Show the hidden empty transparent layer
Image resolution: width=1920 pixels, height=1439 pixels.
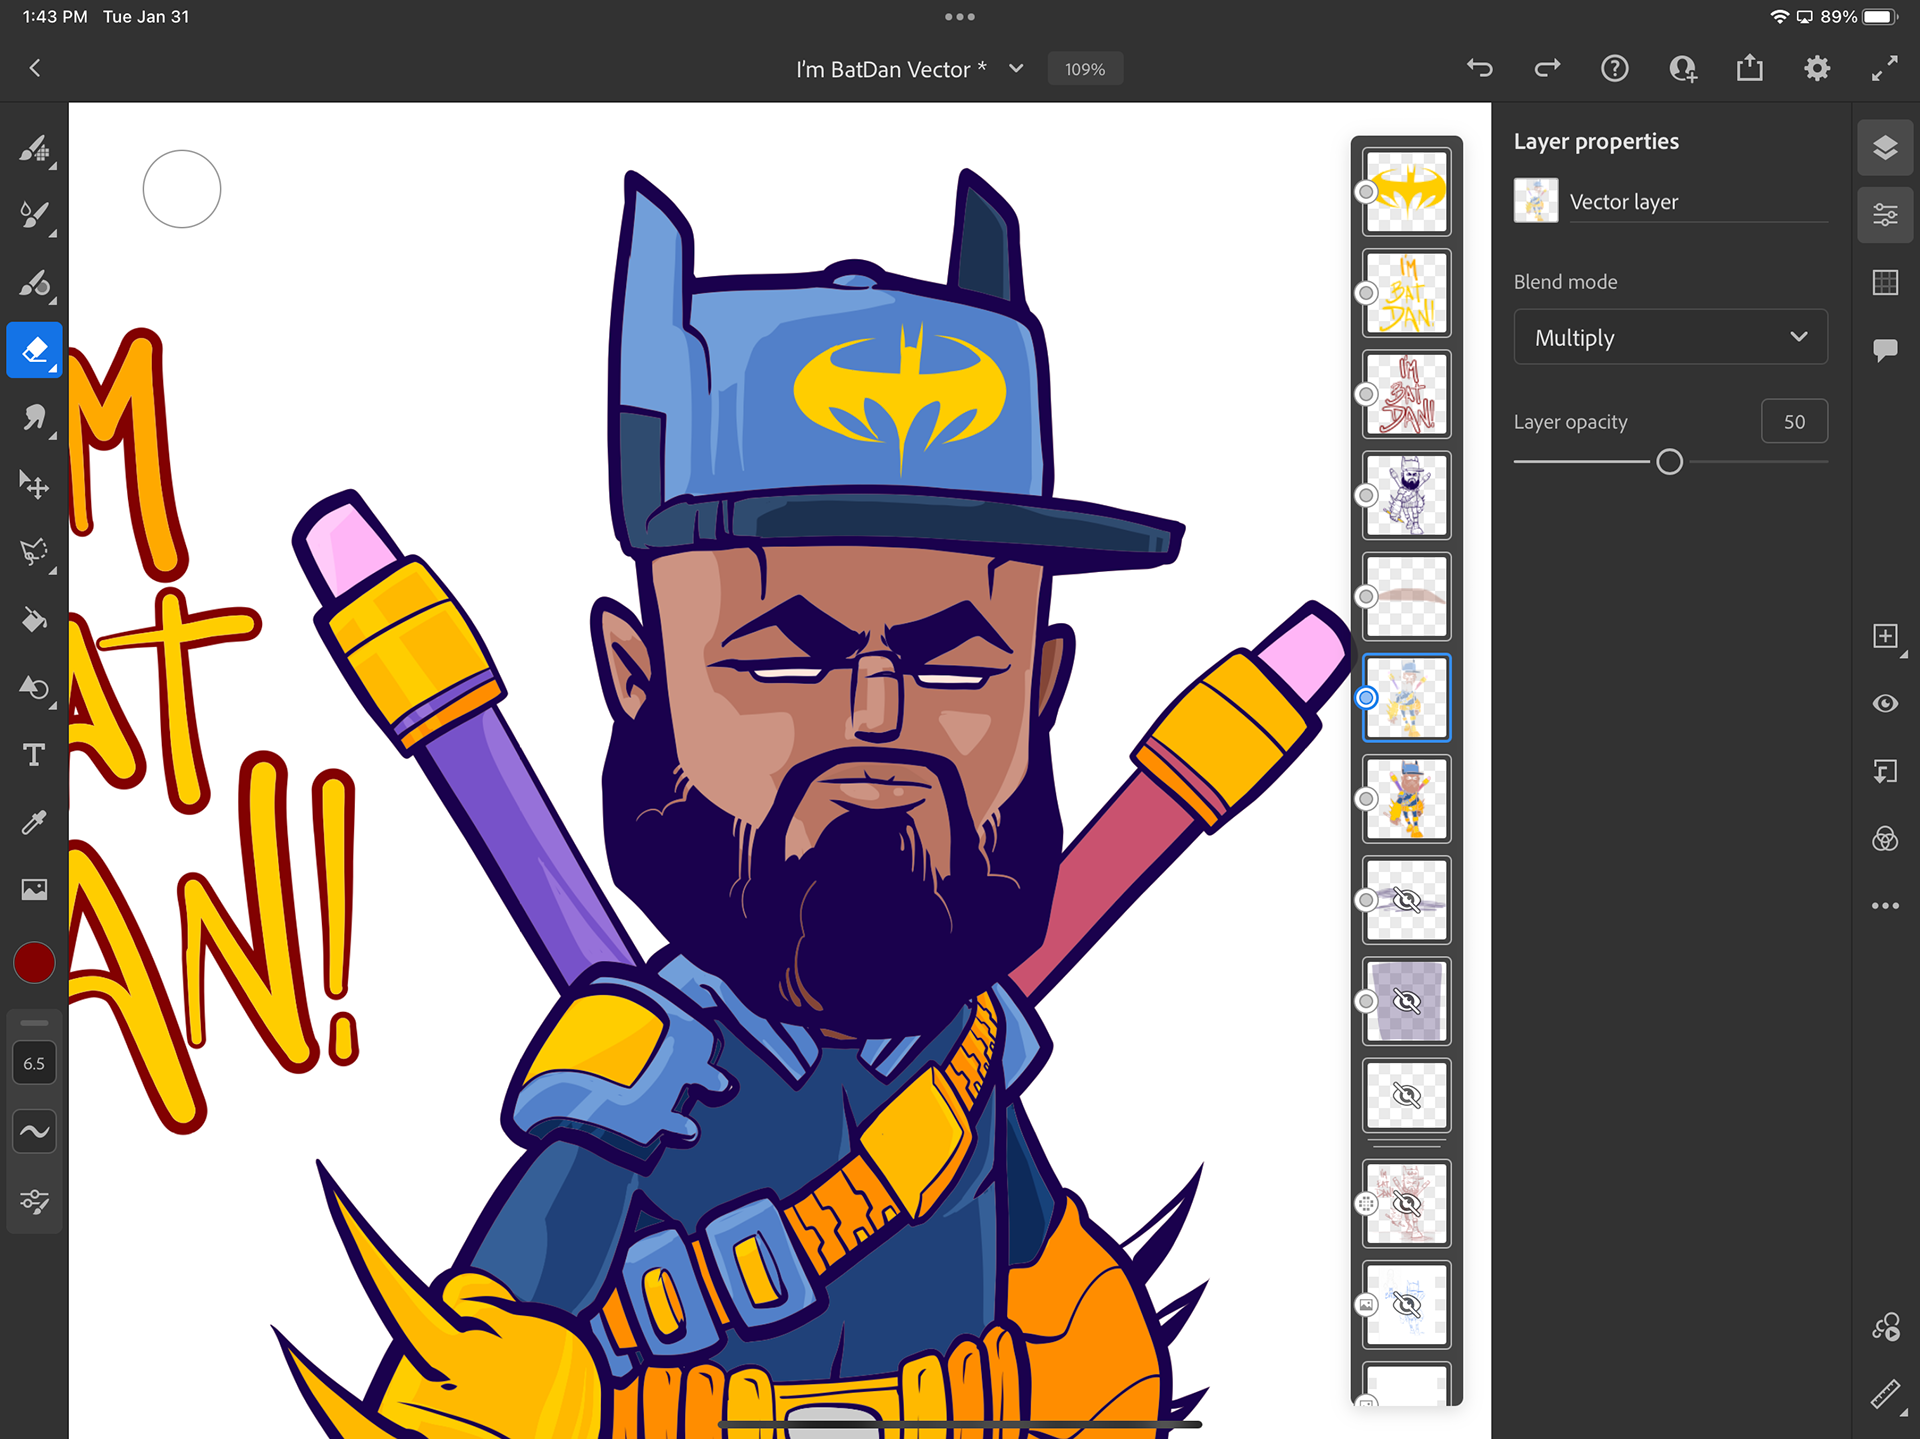tap(1407, 1096)
